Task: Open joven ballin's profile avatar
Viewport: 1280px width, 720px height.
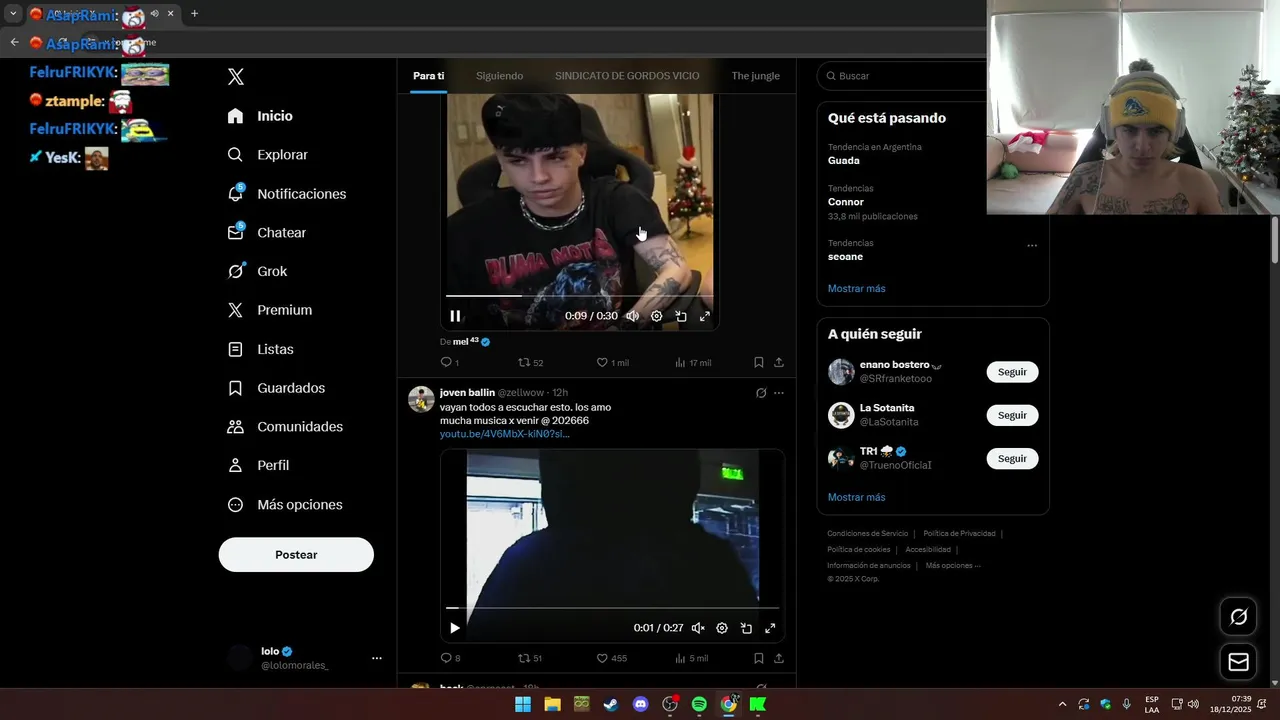Action: coord(421,399)
